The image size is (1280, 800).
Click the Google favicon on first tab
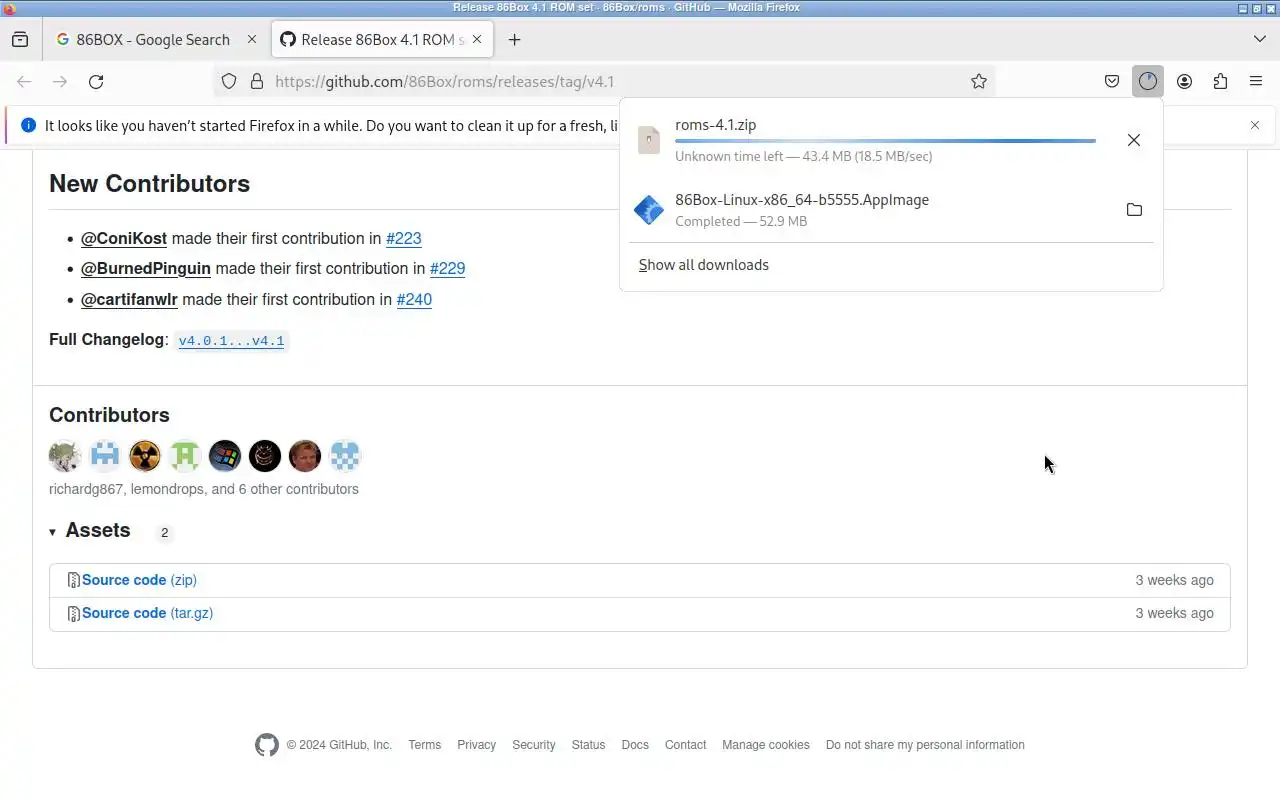click(x=63, y=40)
